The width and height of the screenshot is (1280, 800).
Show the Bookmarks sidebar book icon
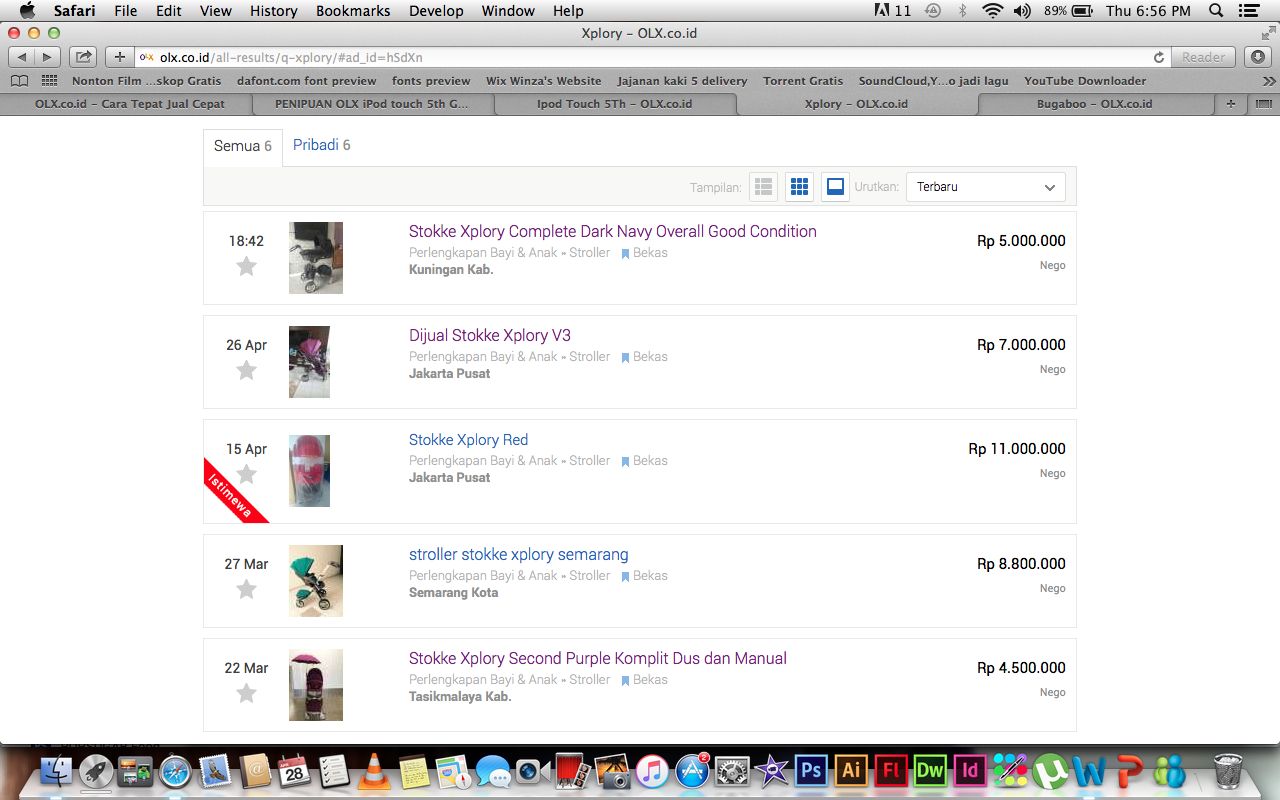[x=19, y=81]
